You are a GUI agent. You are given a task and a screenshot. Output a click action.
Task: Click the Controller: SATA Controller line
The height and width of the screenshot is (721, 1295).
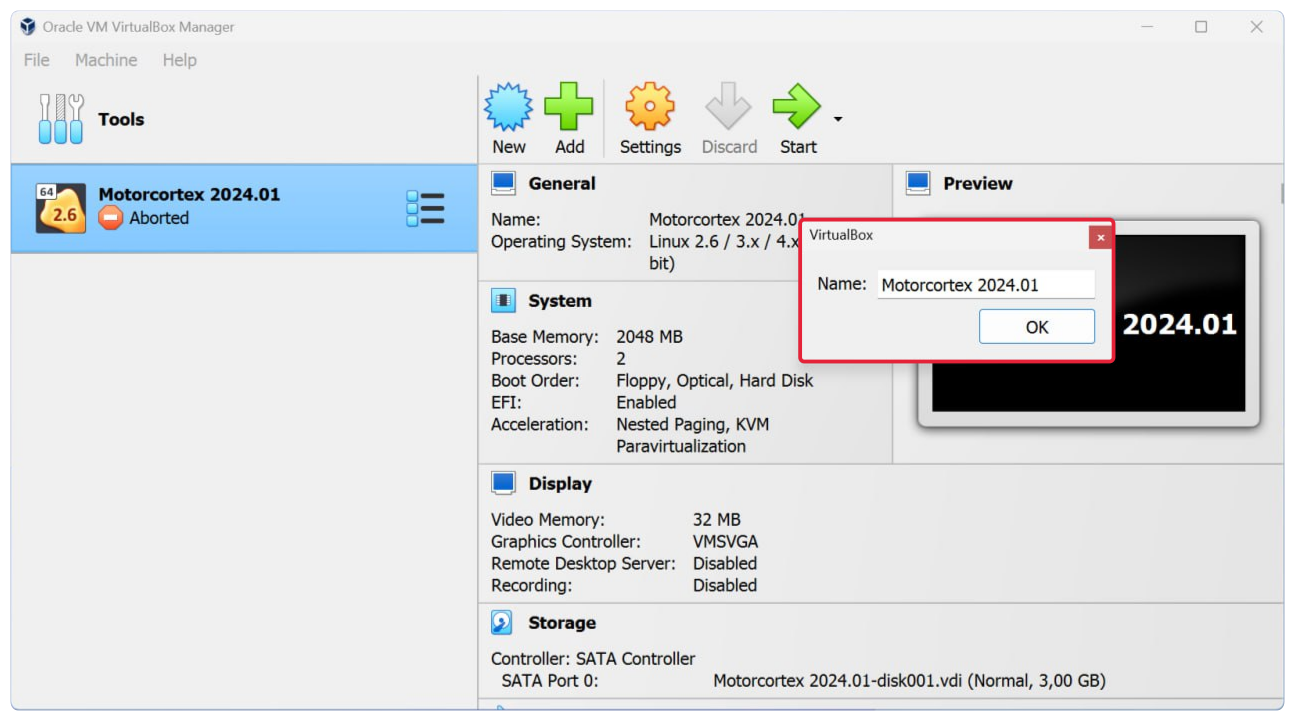tap(593, 659)
